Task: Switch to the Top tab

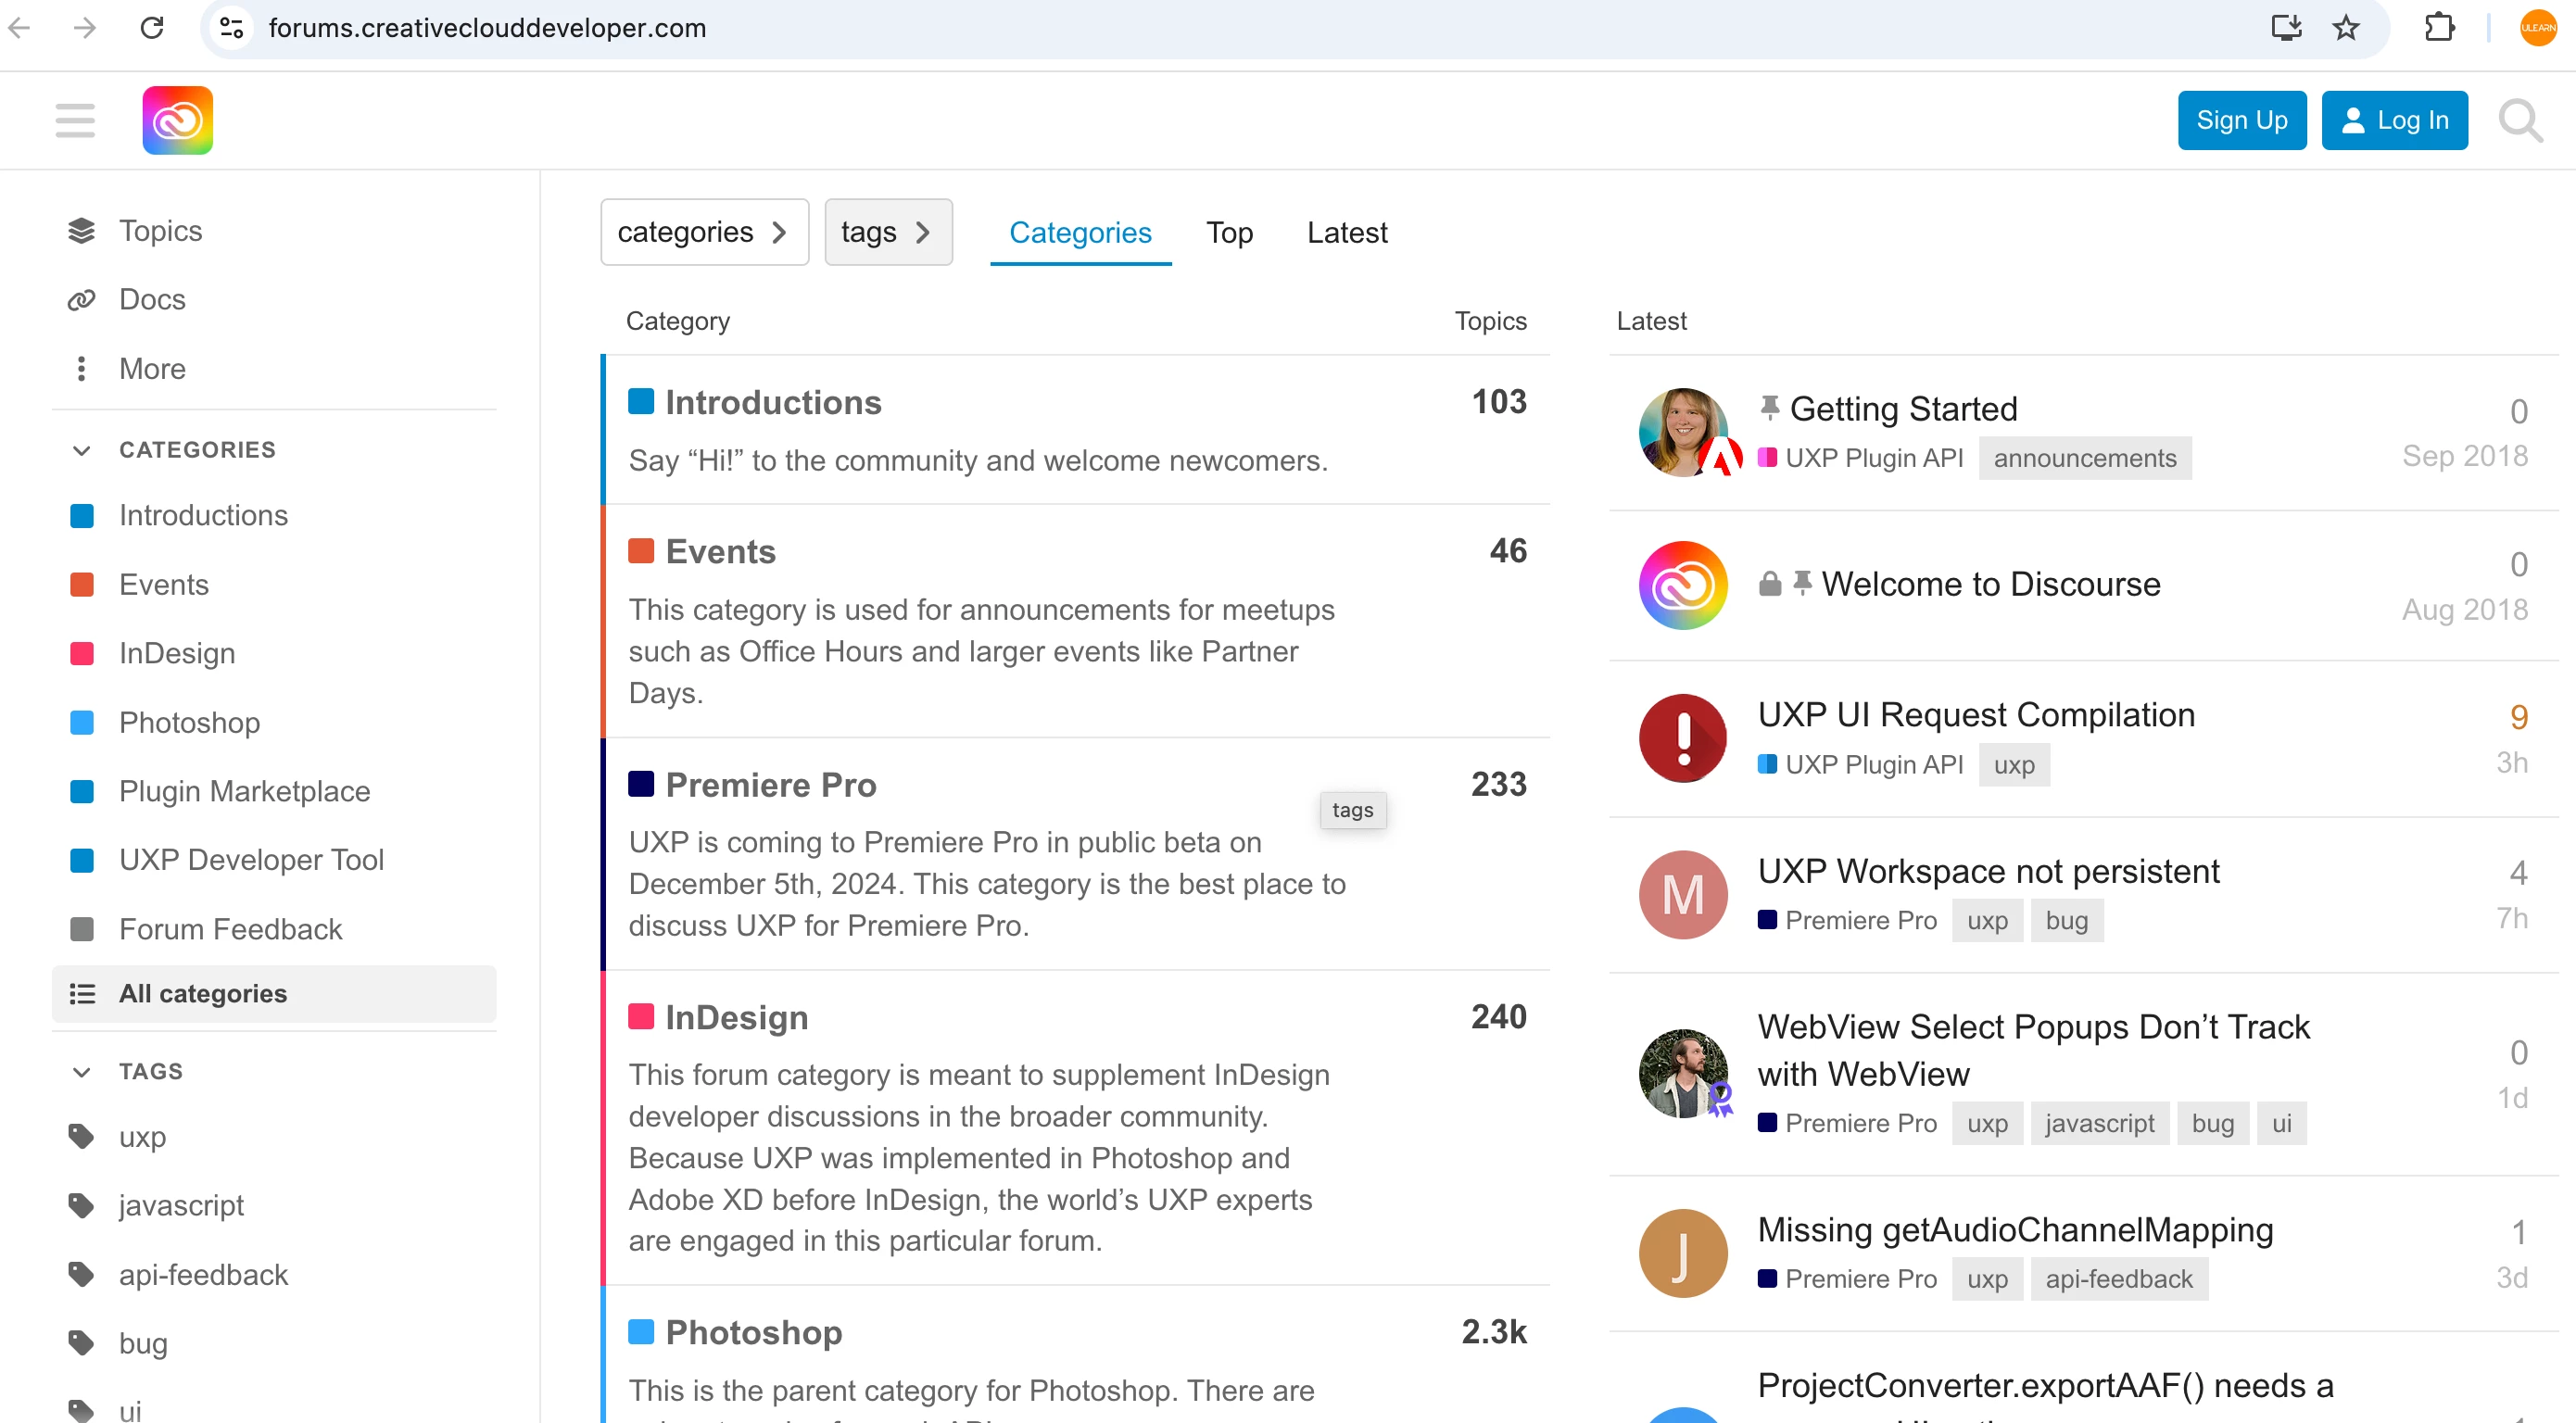Action: pyautogui.click(x=1230, y=232)
